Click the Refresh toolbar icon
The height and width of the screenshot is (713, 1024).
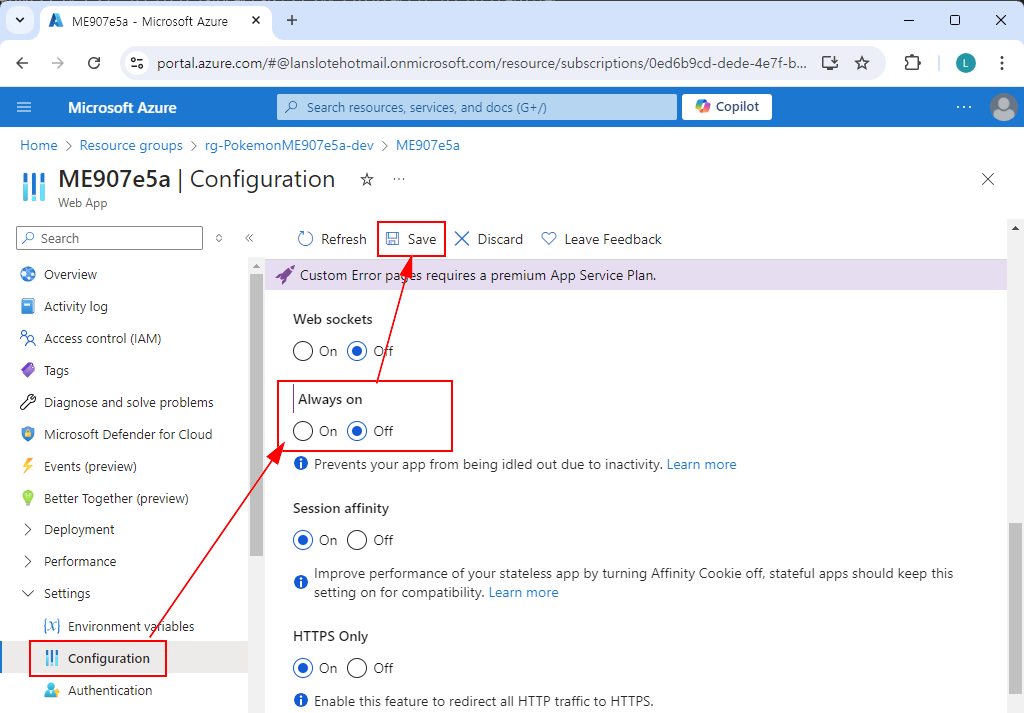point(305,239)
